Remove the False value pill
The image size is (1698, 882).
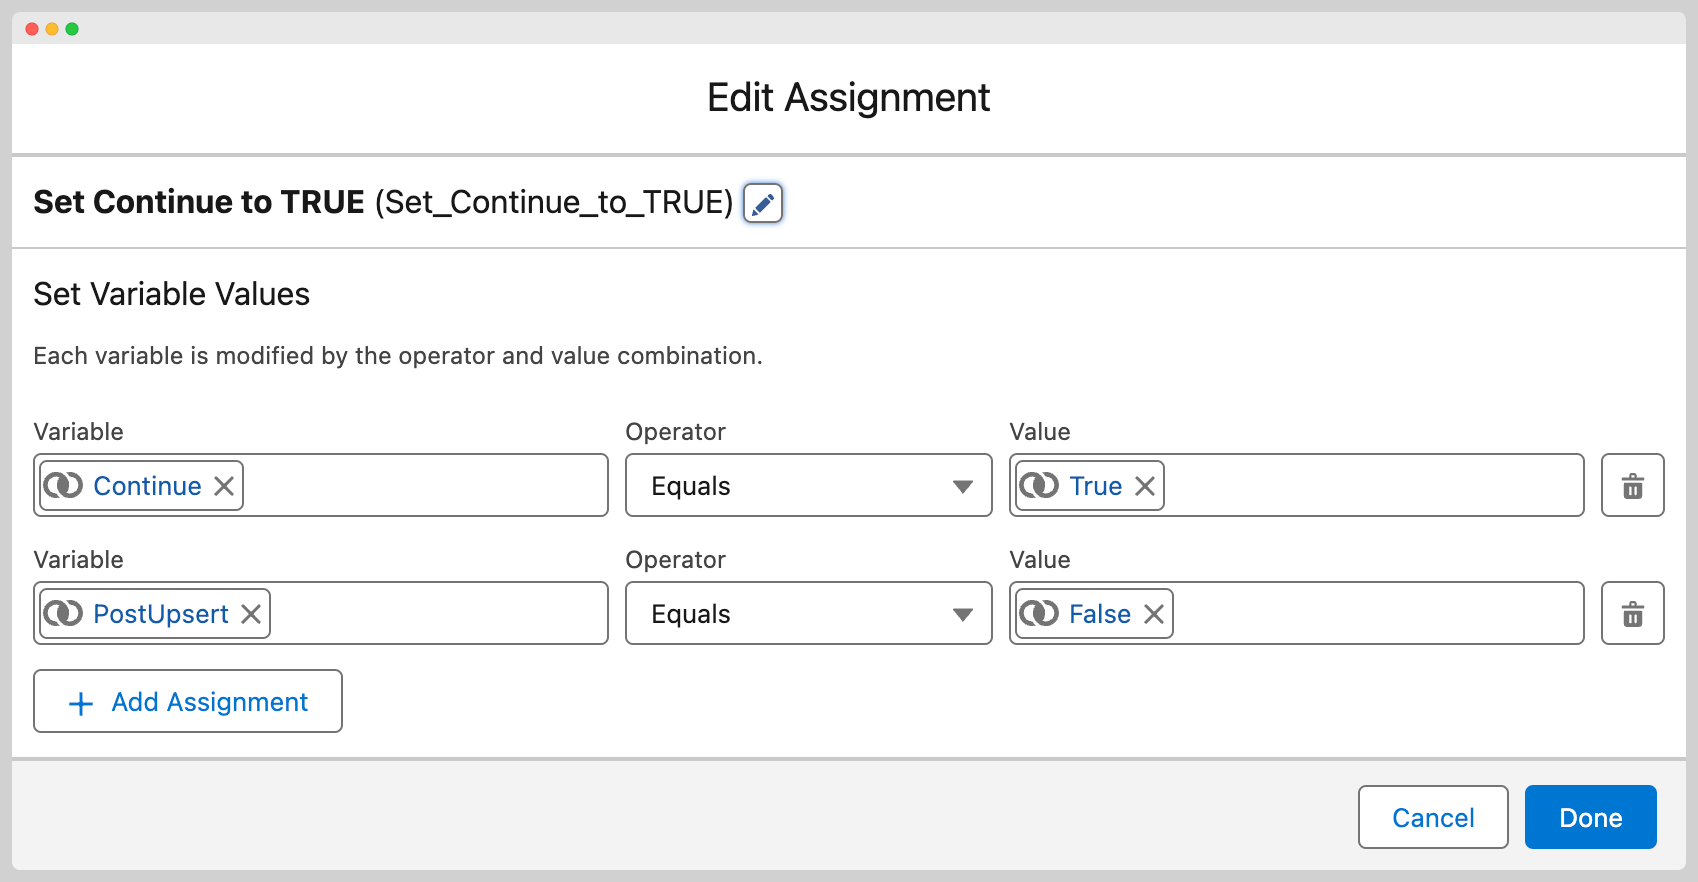pos(1154,614)
